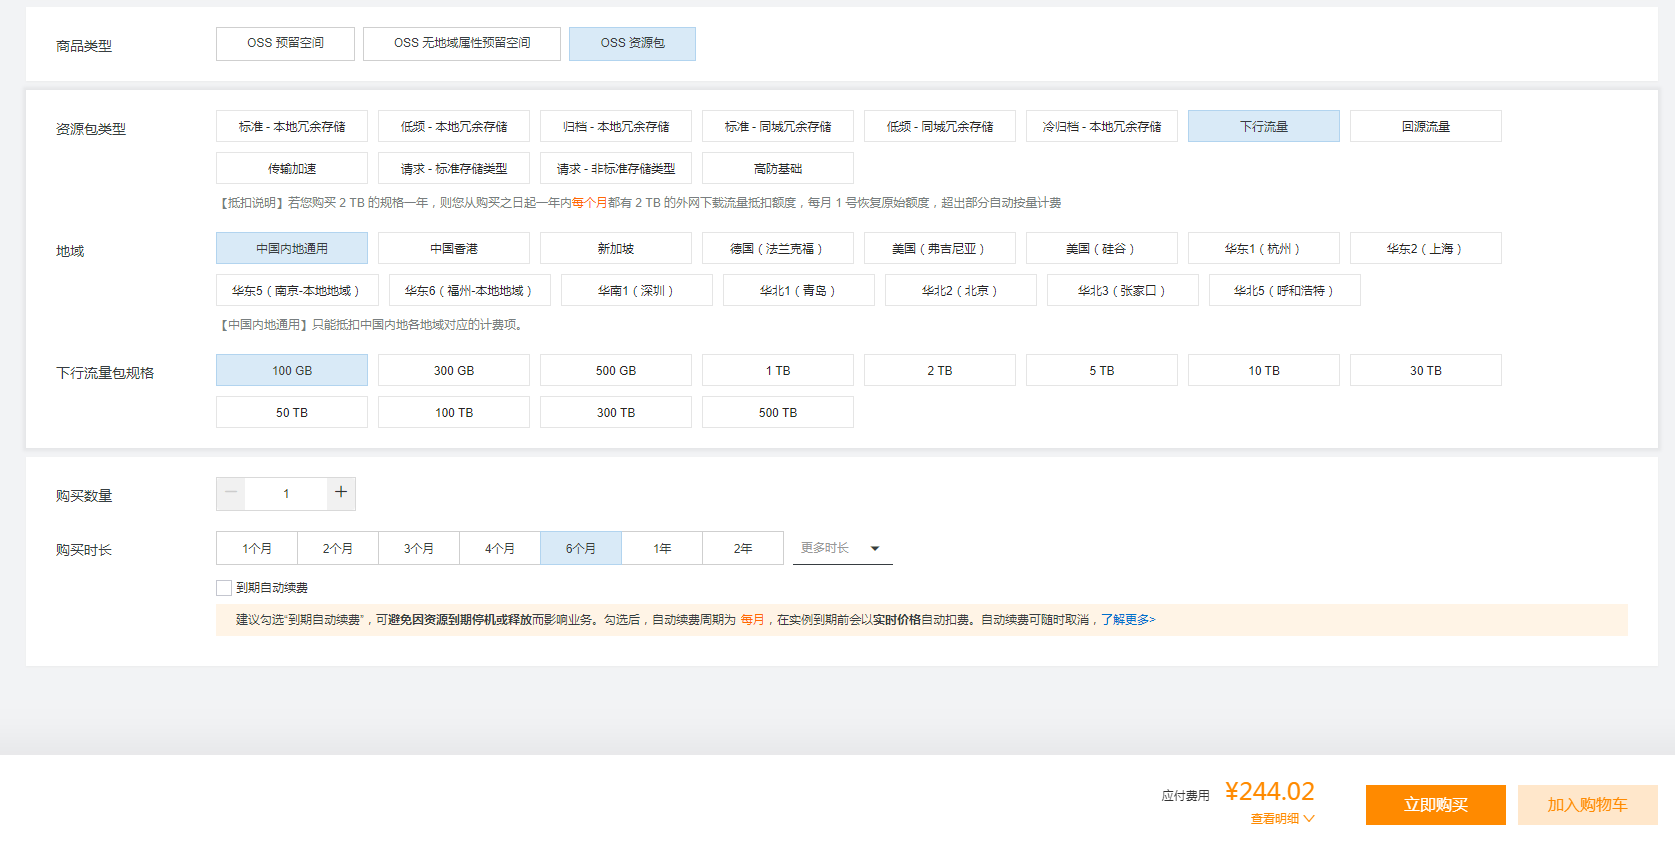The image size is (1675, 851).
Task: Select OSS 资源包 product type
Action: coord(632,43)
